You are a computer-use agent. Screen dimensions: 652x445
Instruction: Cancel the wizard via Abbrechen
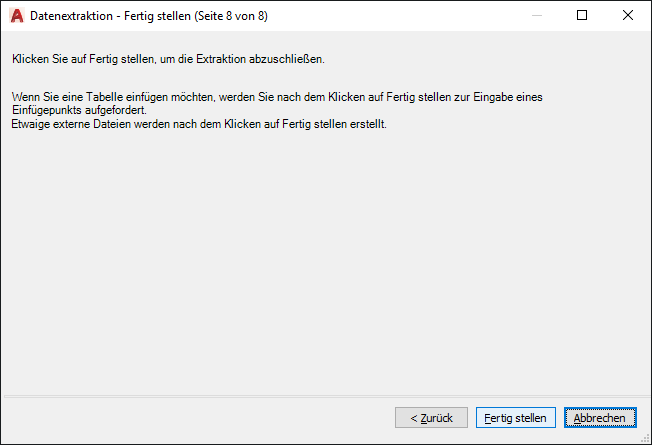tap(600, 418)
